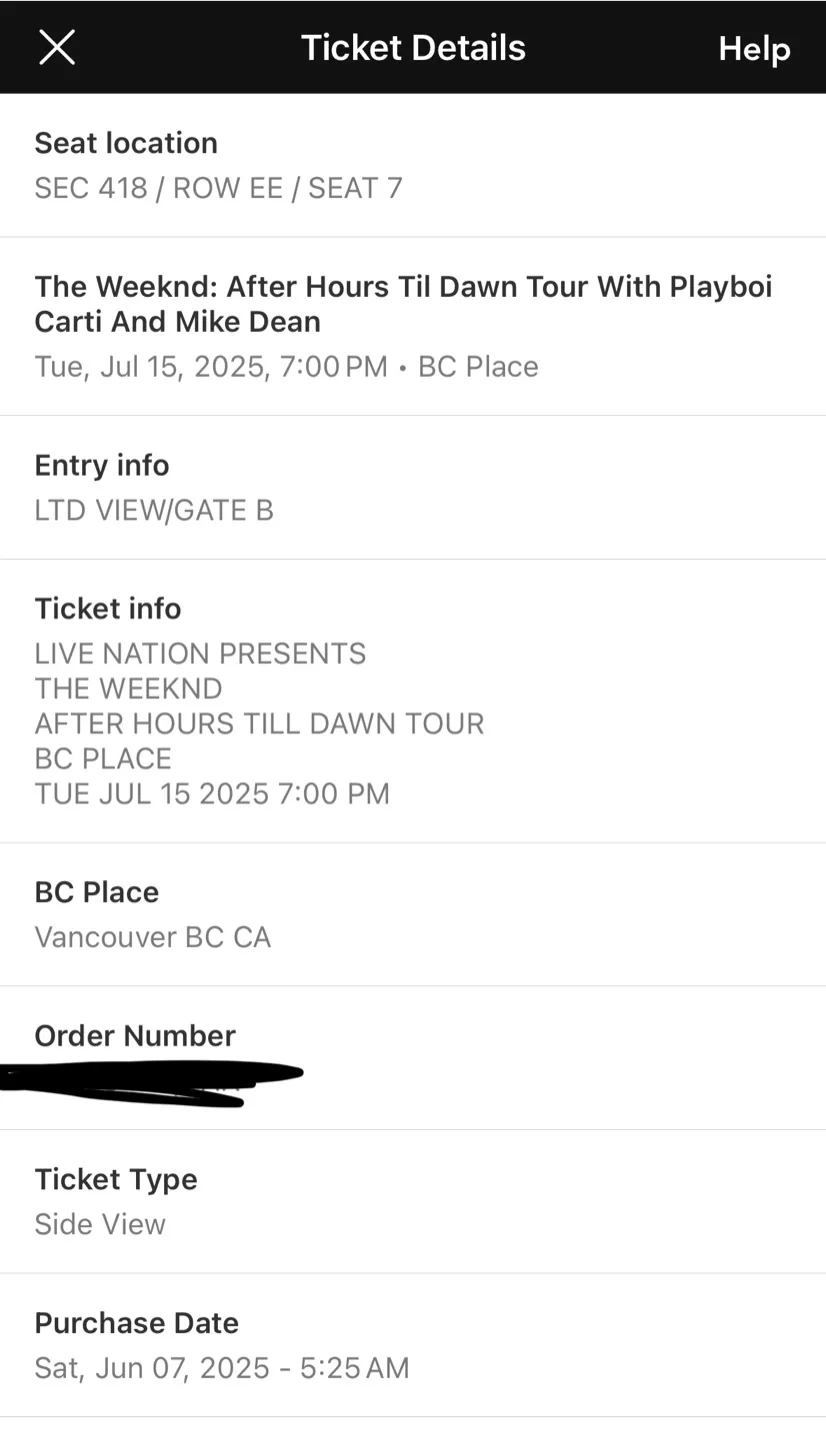Tap the blacked-out order number value

tap(150, 1082)
